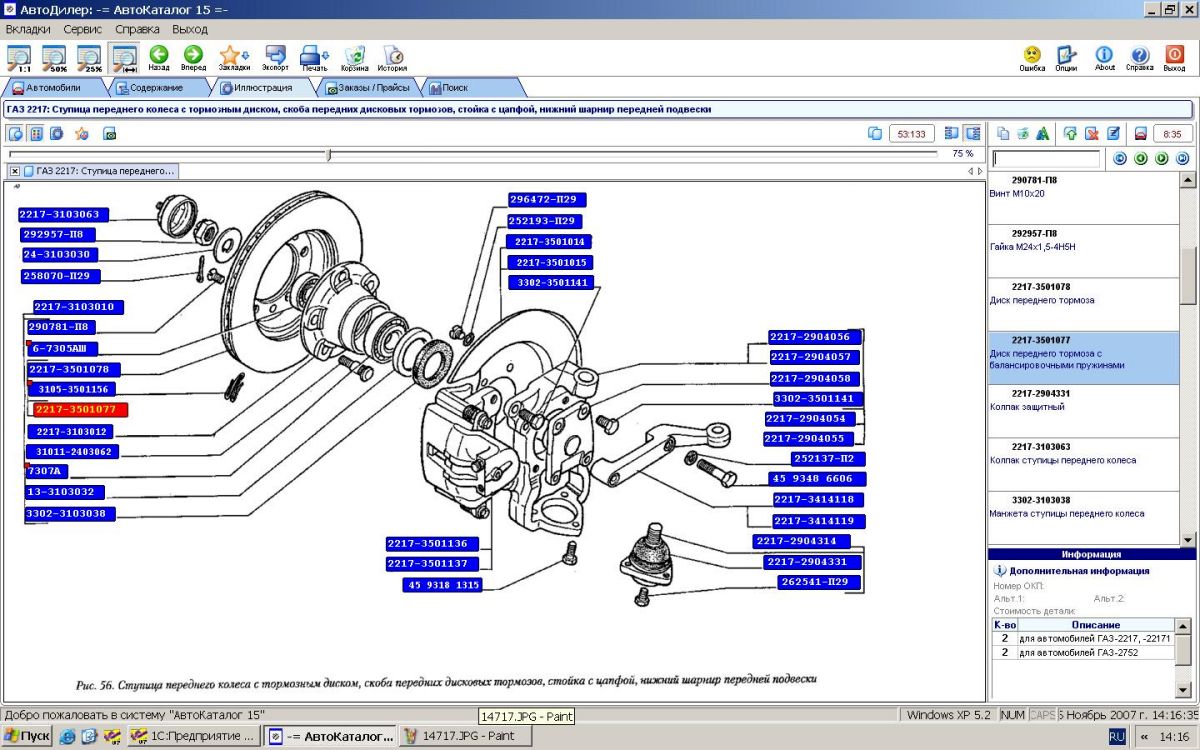Viewport: 1200px width, 750px height.
Task: Select row для автомобилей ГАЗ-2752
Action: point(1084,652)
